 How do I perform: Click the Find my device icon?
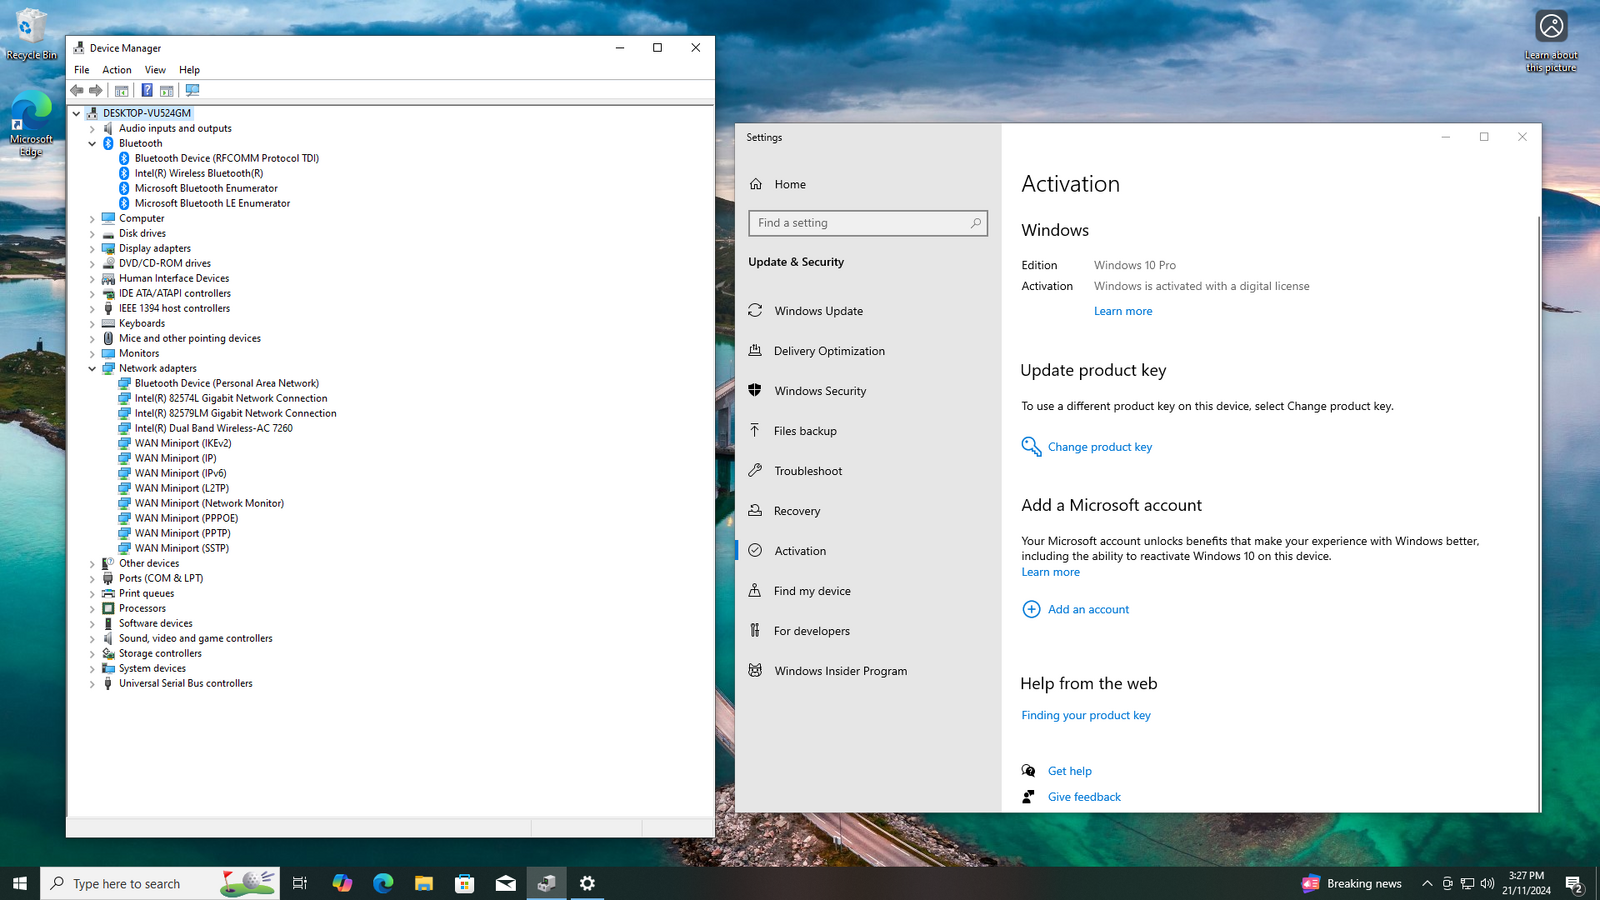click(755, 590)
